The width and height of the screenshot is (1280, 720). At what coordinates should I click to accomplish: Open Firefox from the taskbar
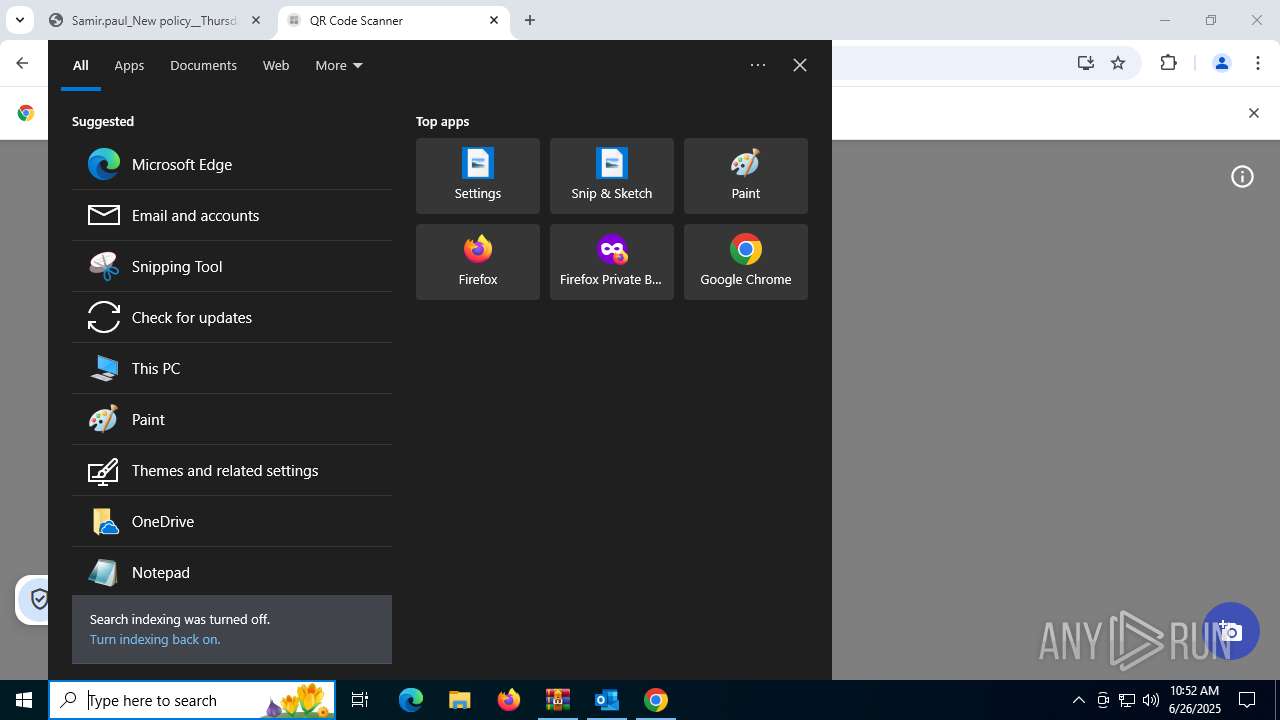click(509, 700)
